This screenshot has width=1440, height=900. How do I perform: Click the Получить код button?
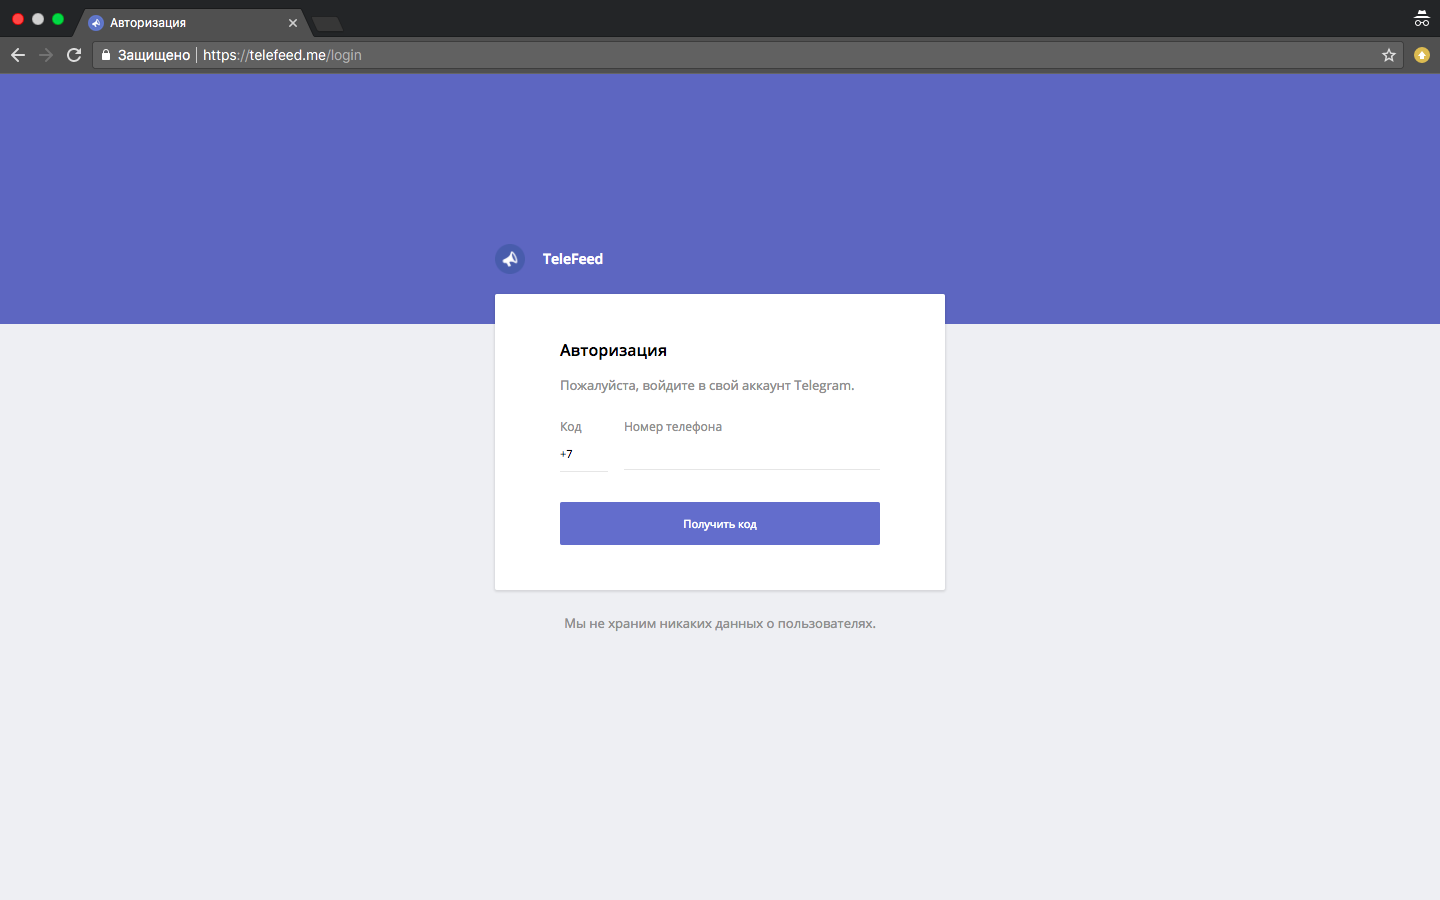coord(720,524)
